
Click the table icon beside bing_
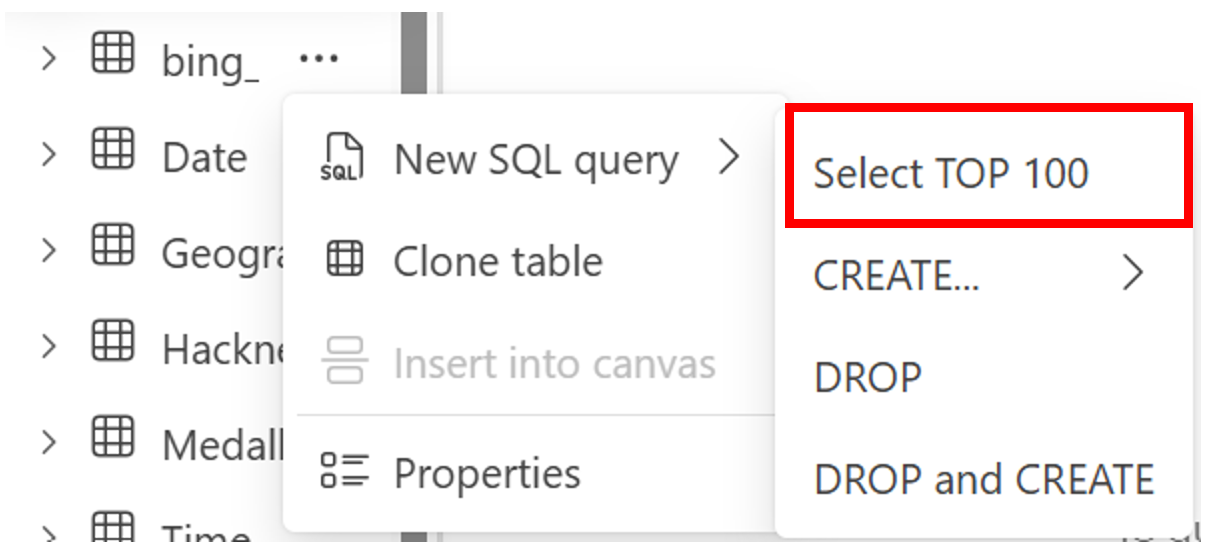[x=112, y=52]
